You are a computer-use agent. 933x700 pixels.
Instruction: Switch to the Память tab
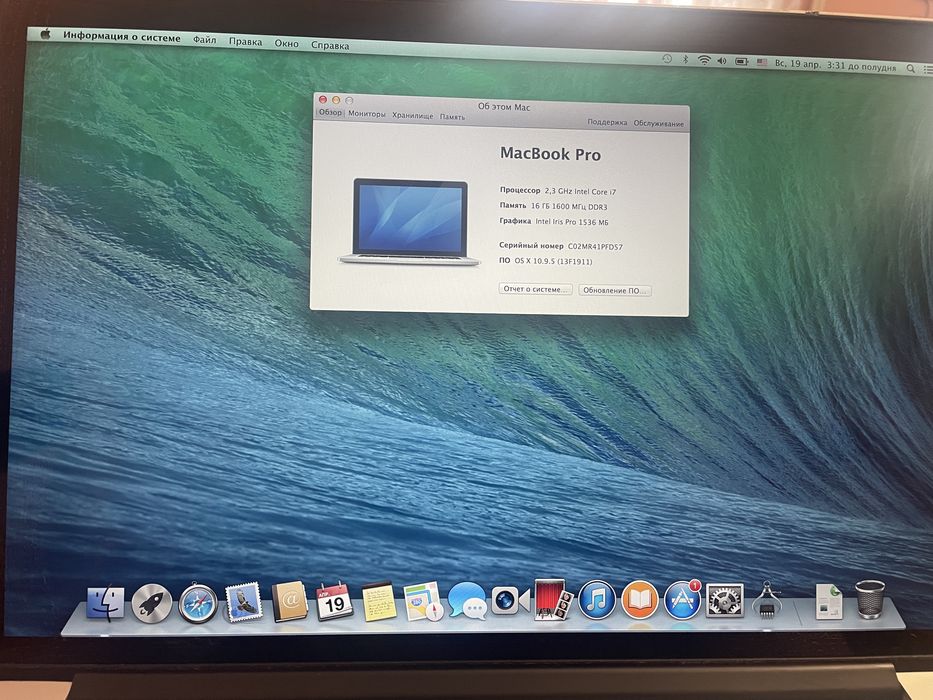452,117
